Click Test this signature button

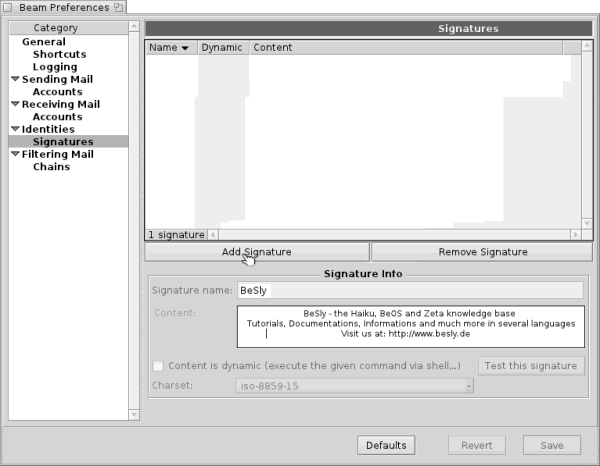click(x=531, y=365)
